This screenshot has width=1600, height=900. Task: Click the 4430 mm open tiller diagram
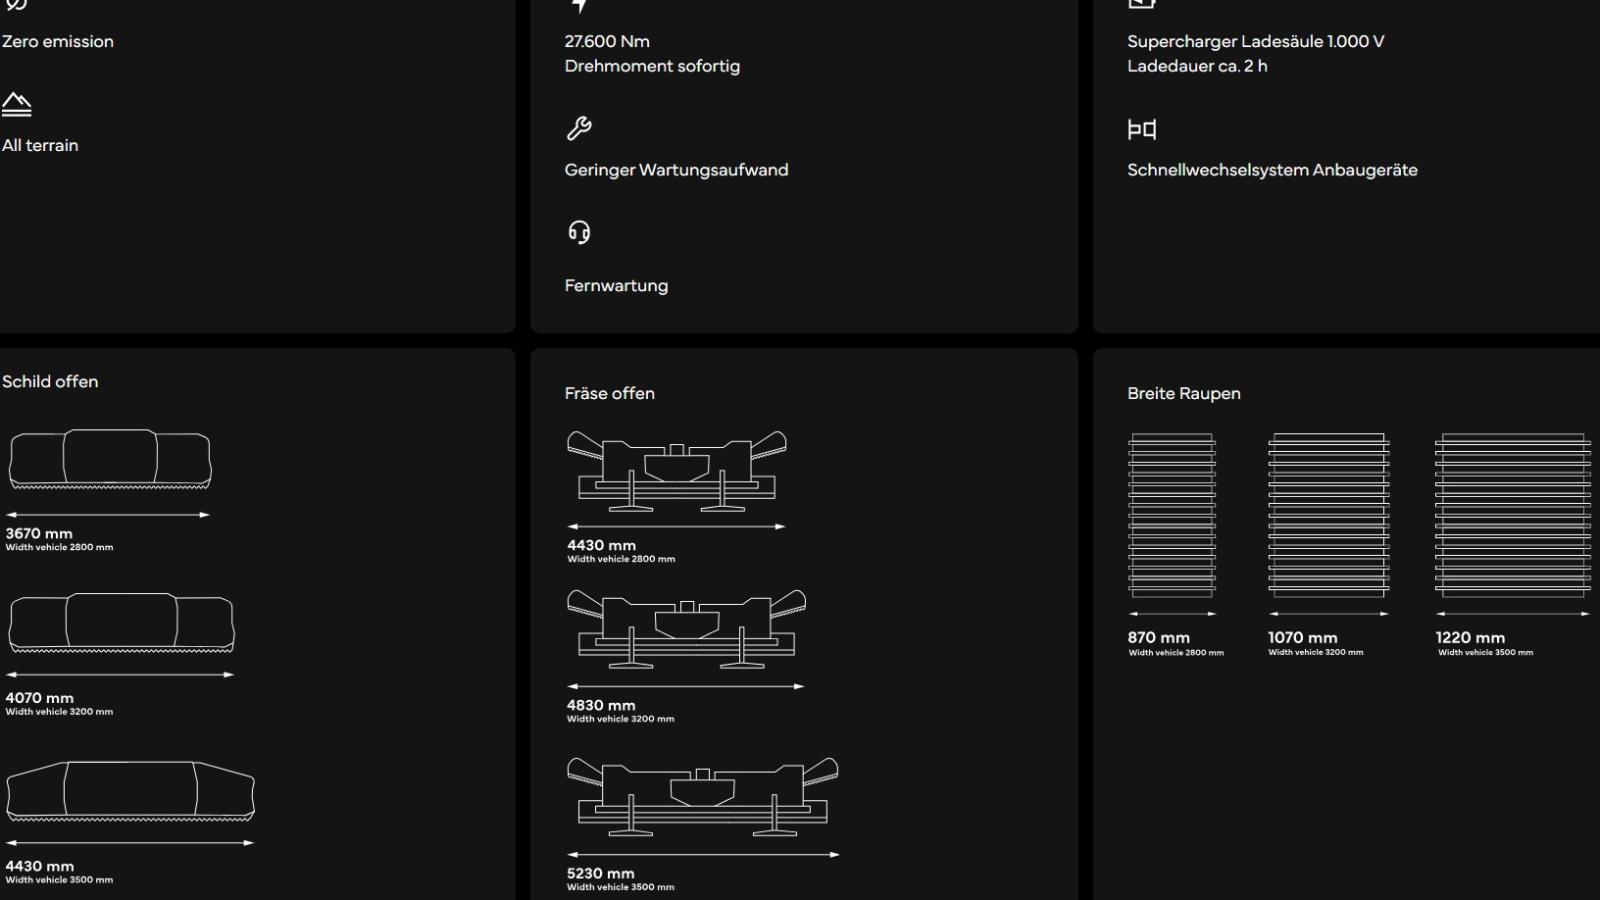pyautogui.click(x=676, y=471)
